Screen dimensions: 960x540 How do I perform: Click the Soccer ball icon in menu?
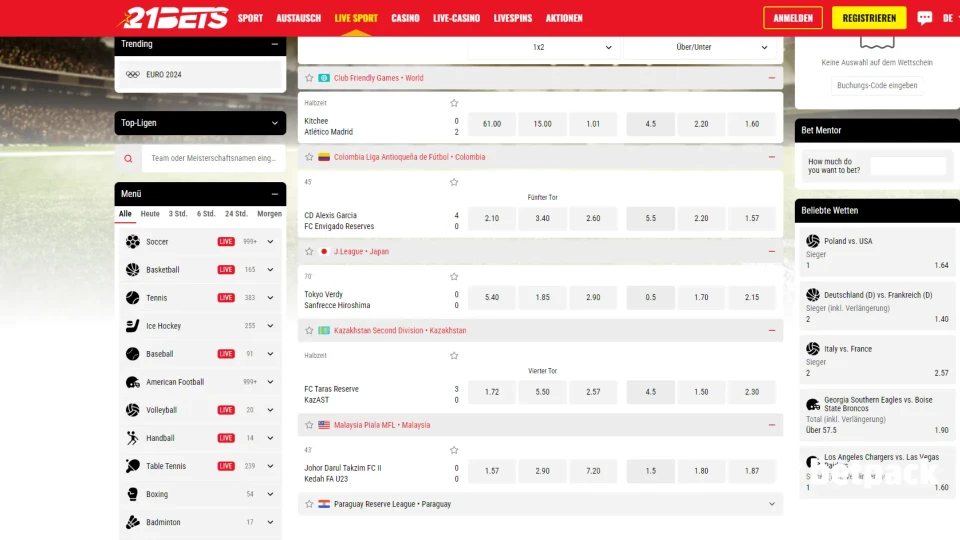[x=132, y=241]
